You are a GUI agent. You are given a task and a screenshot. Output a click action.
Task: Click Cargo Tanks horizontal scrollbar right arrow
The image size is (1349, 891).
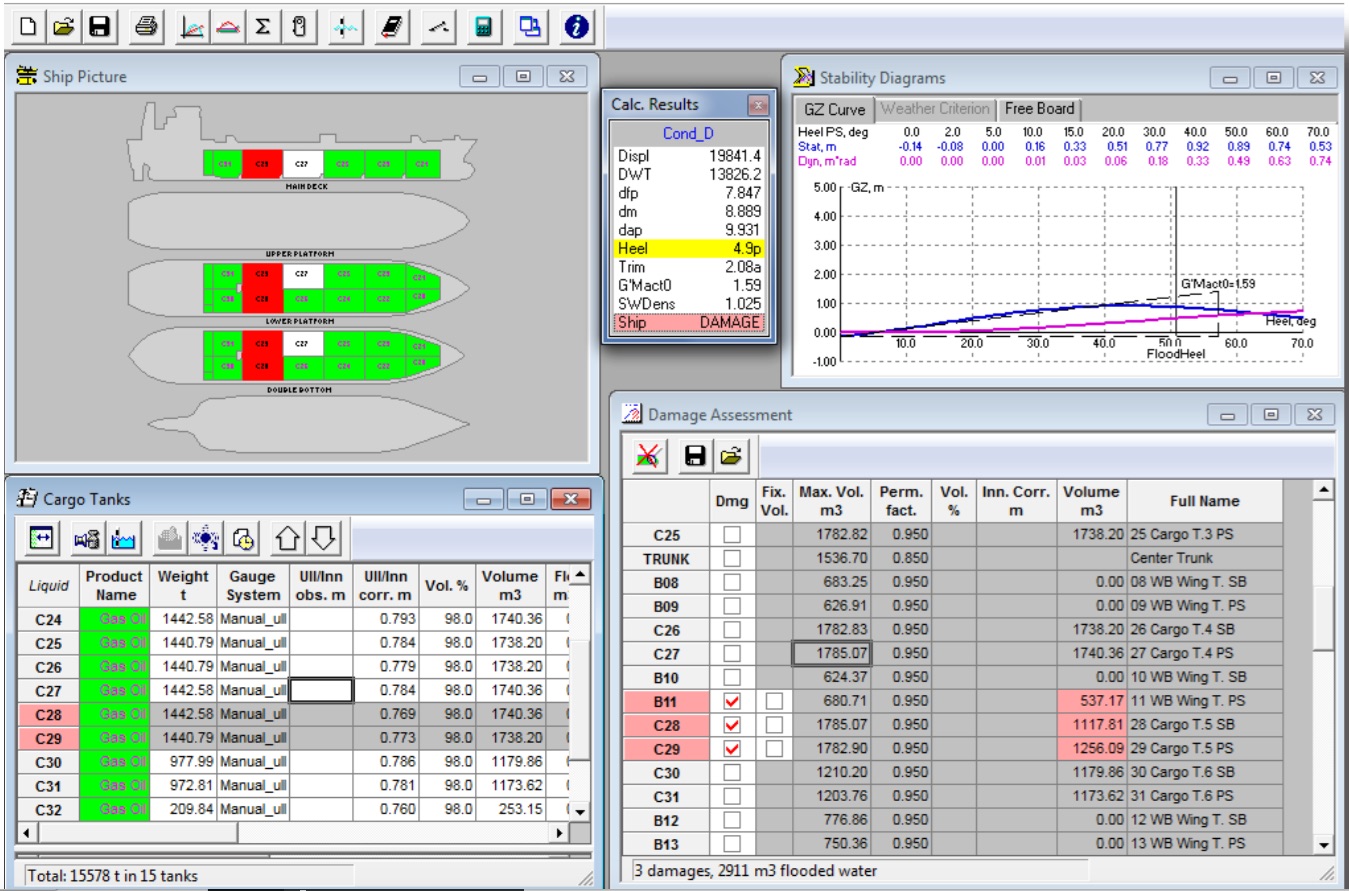561,832
